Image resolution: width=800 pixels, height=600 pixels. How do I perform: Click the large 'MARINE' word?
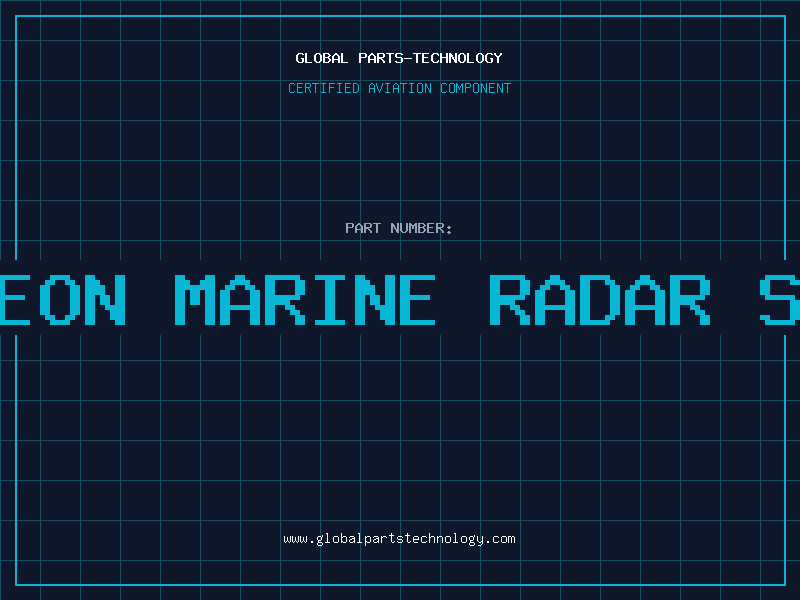coord(305,300)
